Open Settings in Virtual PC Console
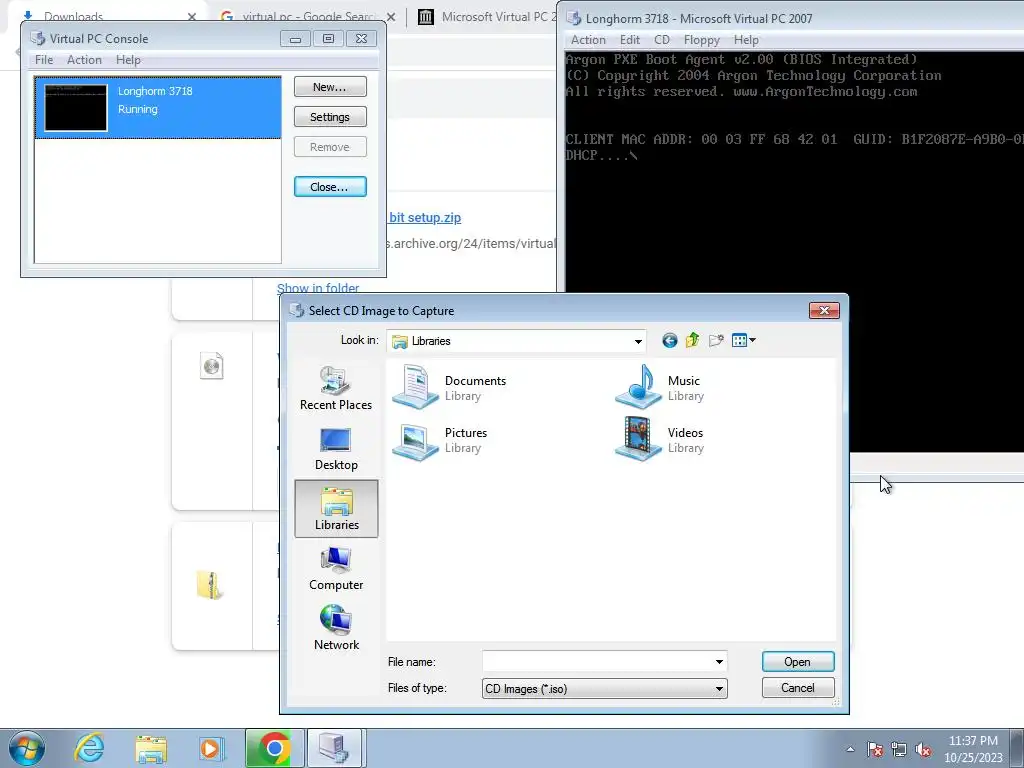 pyautogui.click(x=330, y=117)
